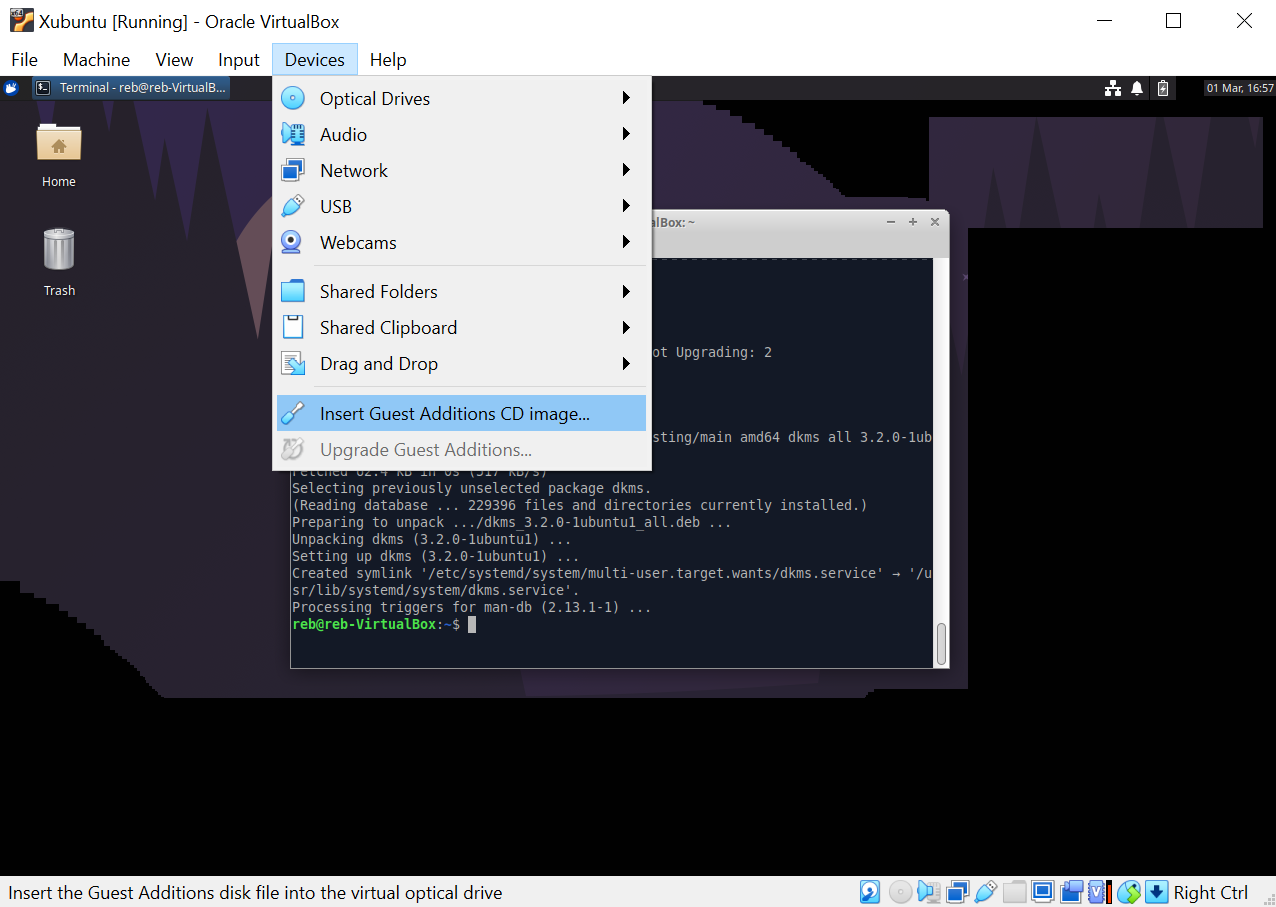Open the Machine menu
This screenshot has width=1276, height=907.
pos(96,60)
